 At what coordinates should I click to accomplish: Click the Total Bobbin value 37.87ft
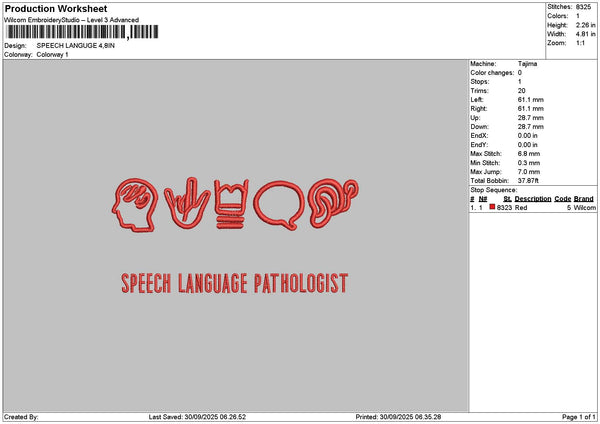tap(528, 181)
